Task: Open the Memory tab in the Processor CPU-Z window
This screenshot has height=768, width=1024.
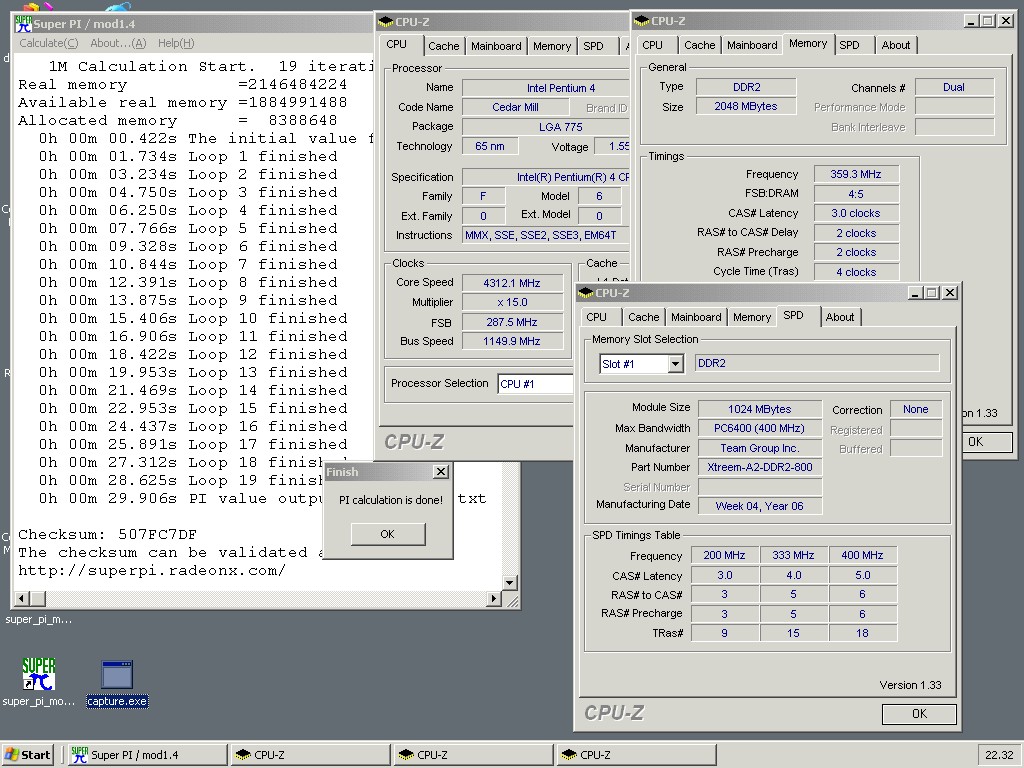Action: (x=552, y=46)
